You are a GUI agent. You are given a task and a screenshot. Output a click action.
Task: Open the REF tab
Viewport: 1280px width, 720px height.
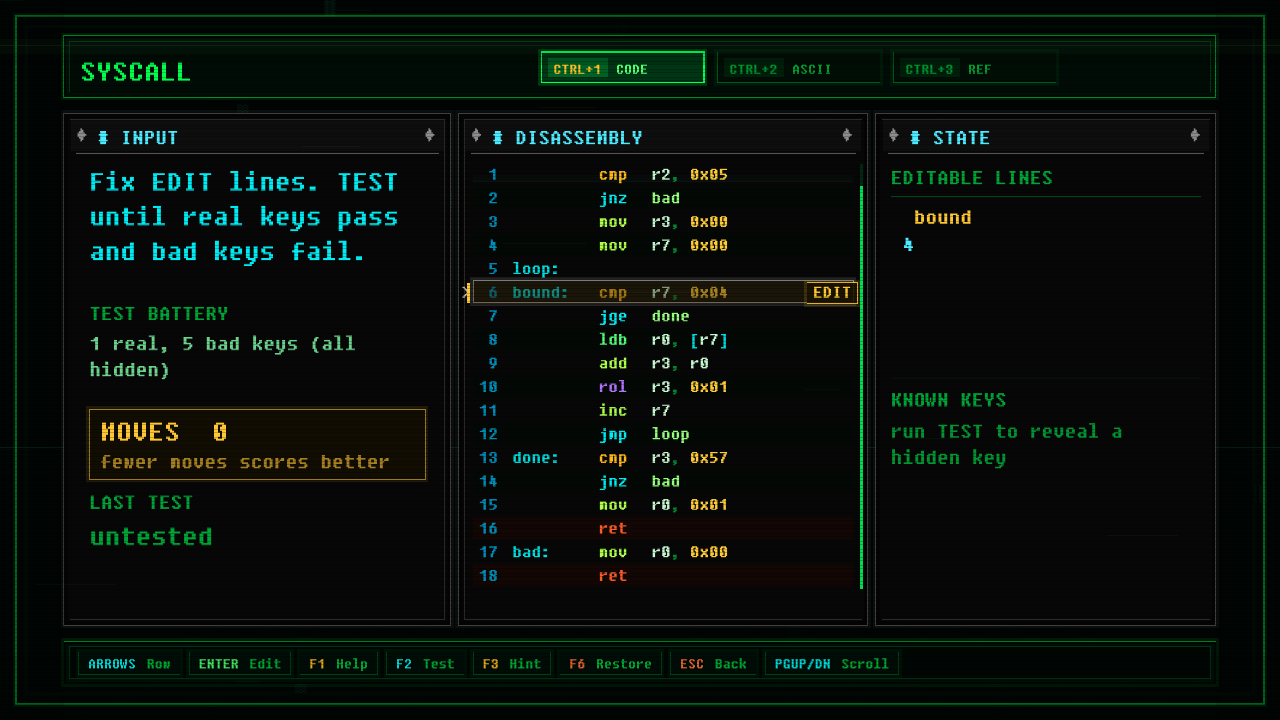point(974,68)
